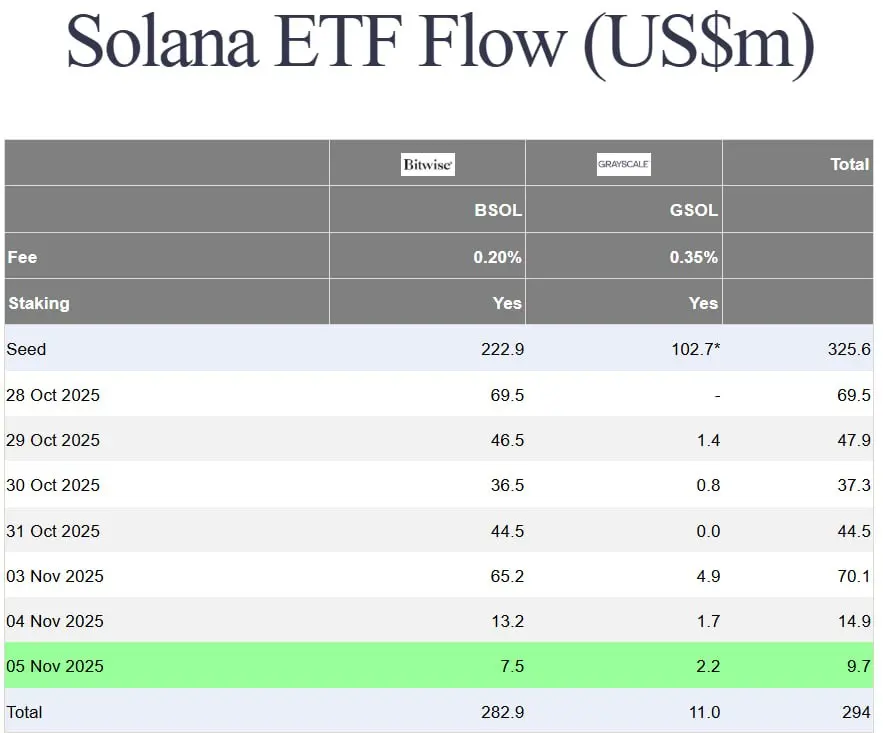
Task: Select the highlighted 05 Nov 2025 row label
Action: pos(54,666)
